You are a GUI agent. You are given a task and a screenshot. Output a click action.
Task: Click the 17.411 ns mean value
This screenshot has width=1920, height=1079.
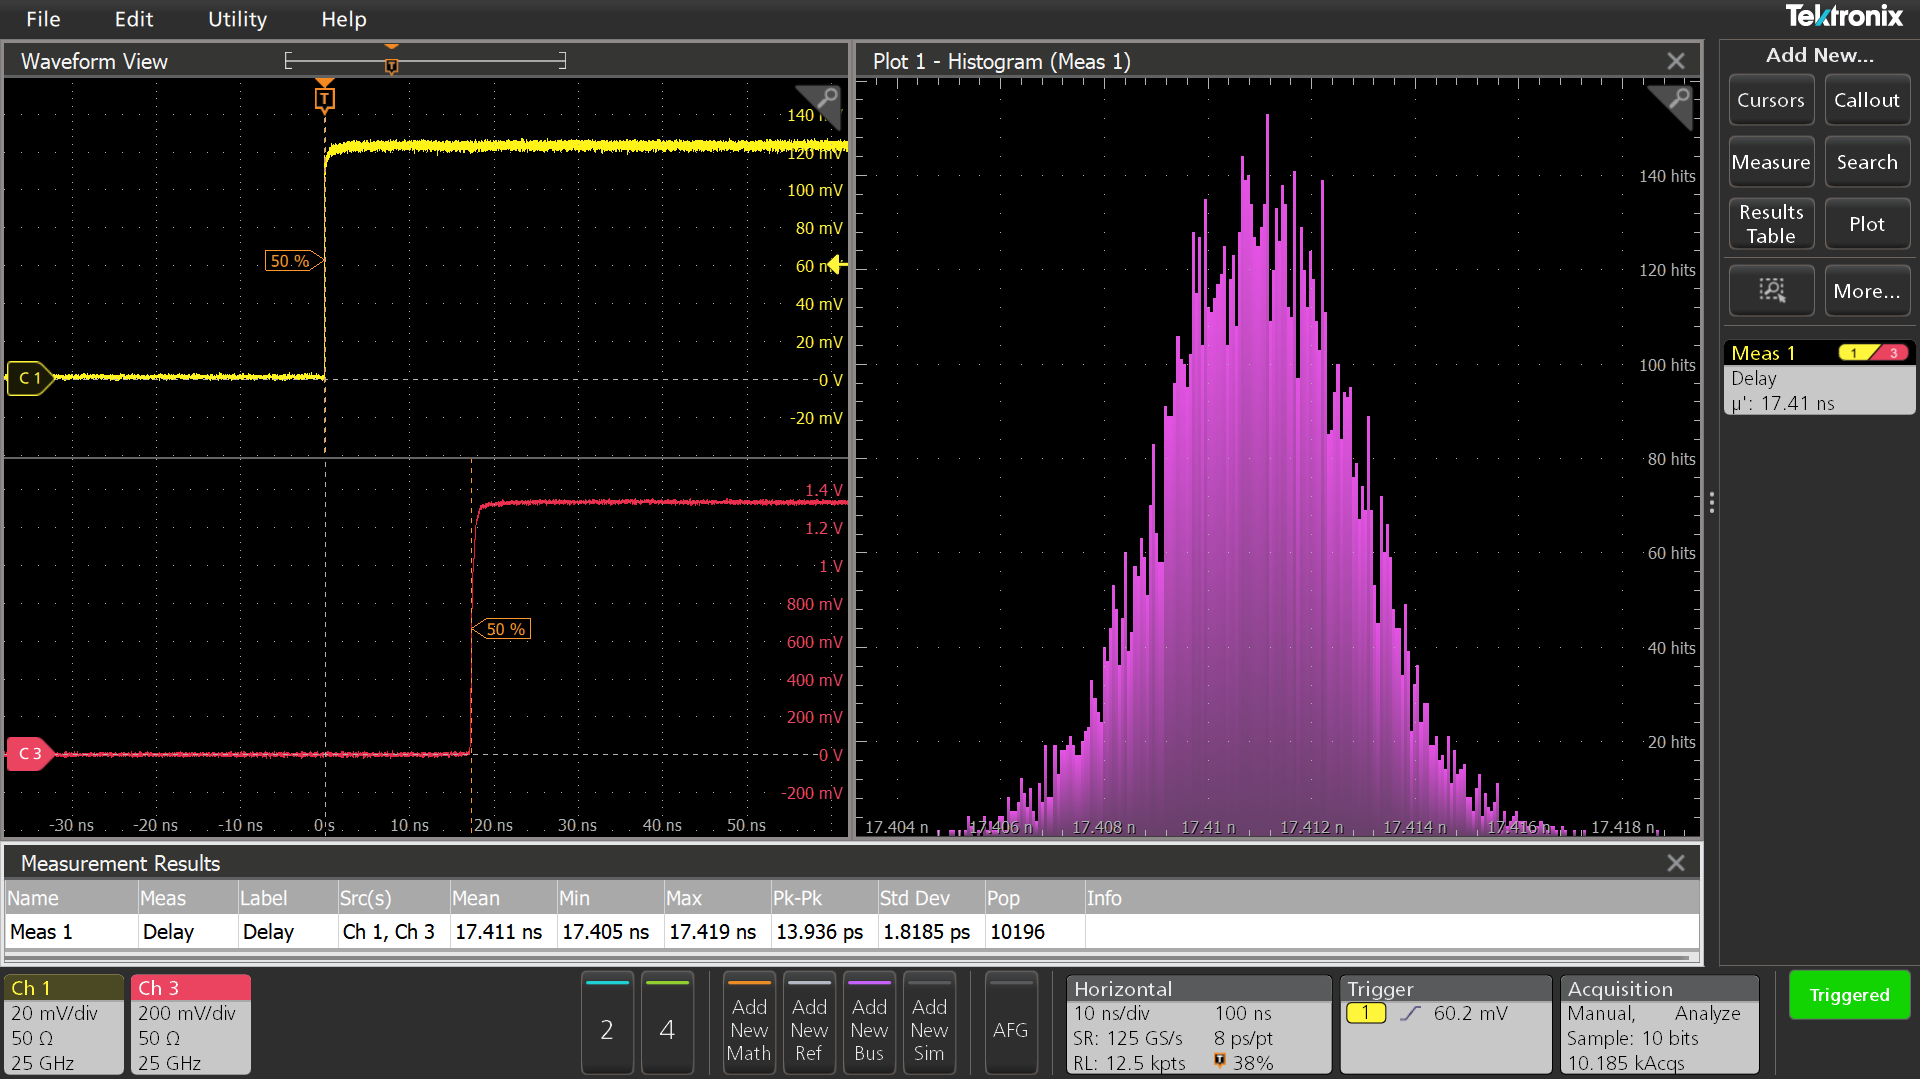point(499,932)
